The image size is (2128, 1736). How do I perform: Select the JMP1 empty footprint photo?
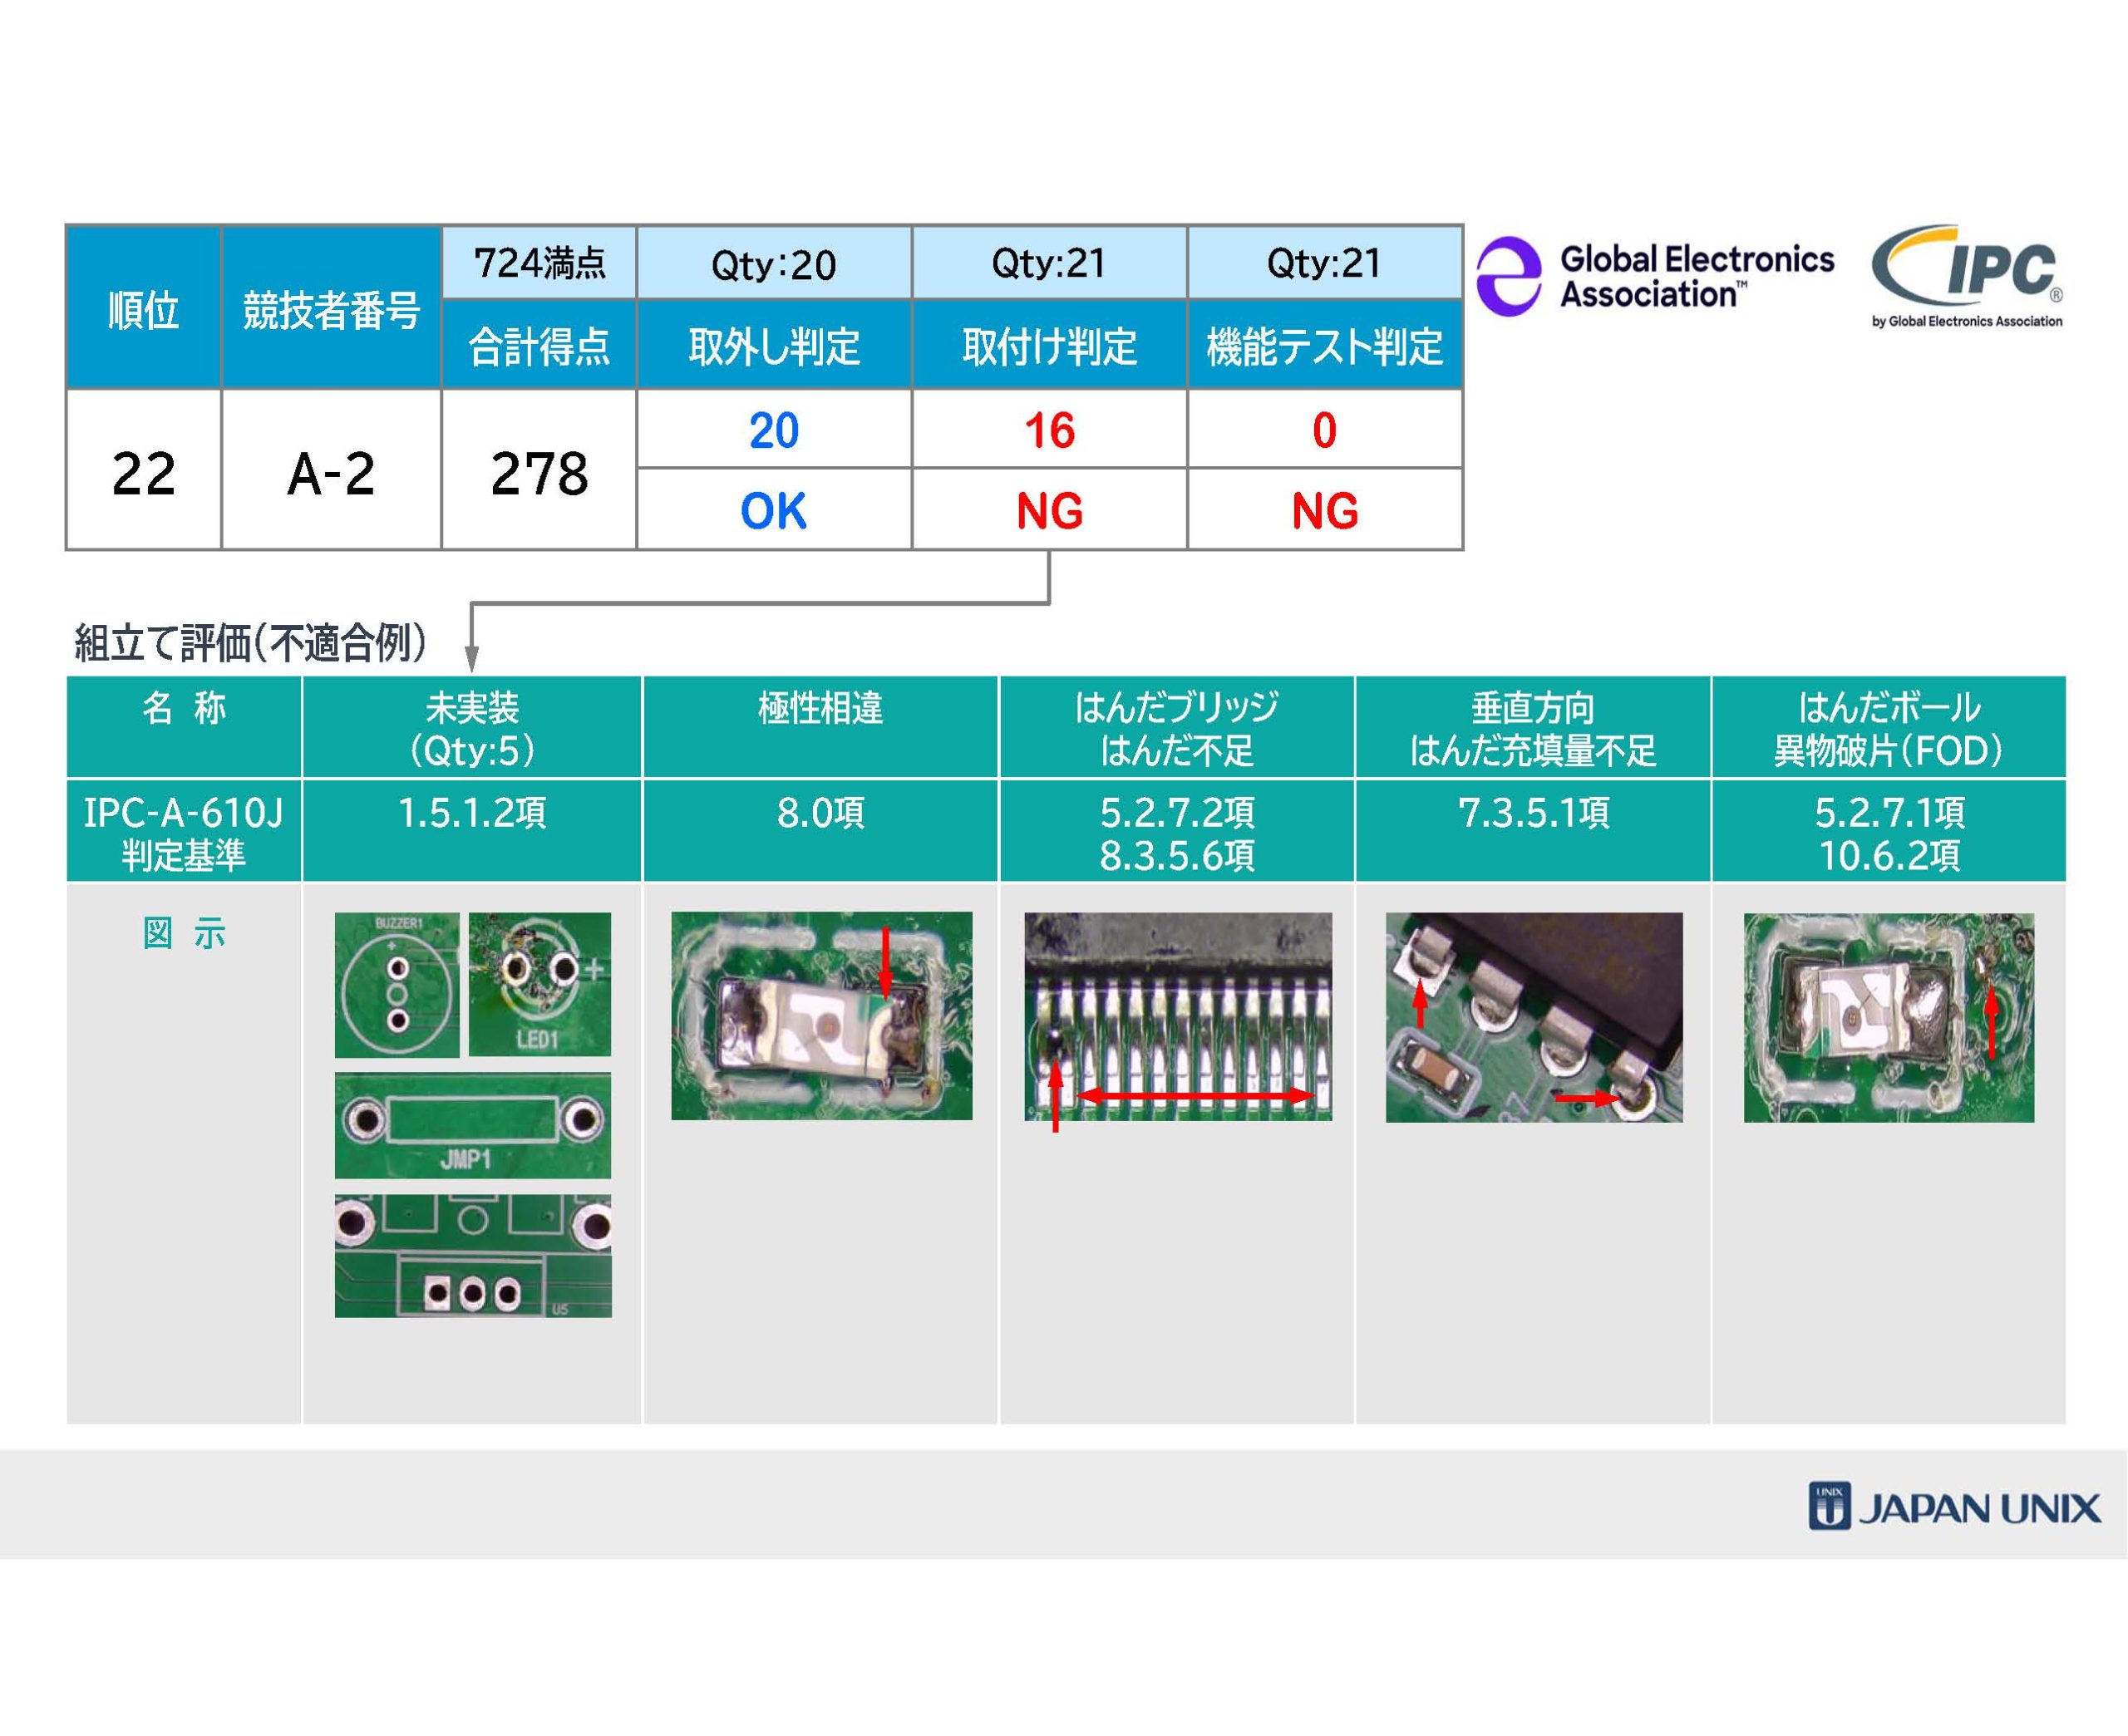click(x=472, y=1125)
